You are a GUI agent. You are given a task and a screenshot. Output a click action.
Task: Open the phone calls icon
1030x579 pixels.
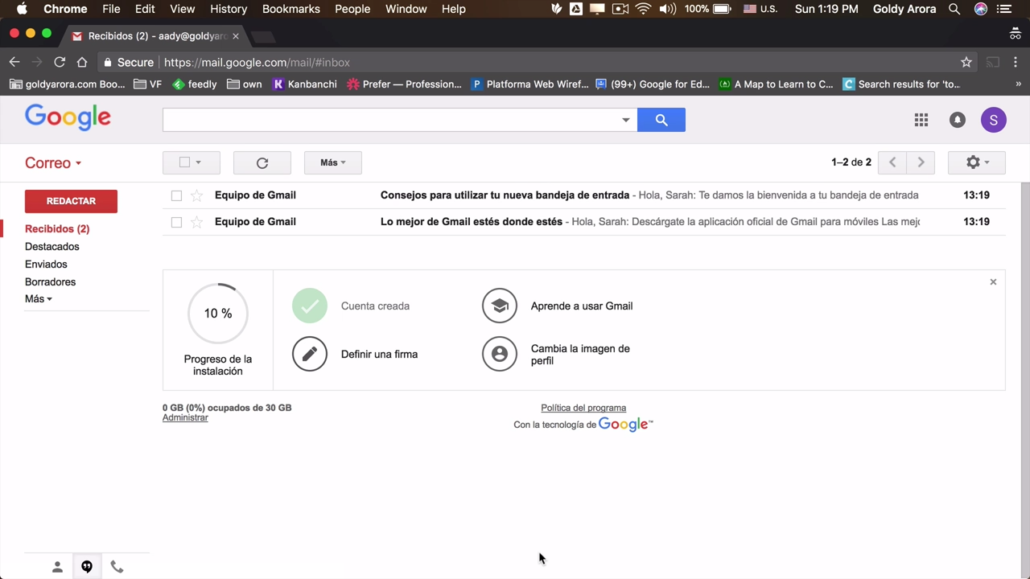point(117,567)
